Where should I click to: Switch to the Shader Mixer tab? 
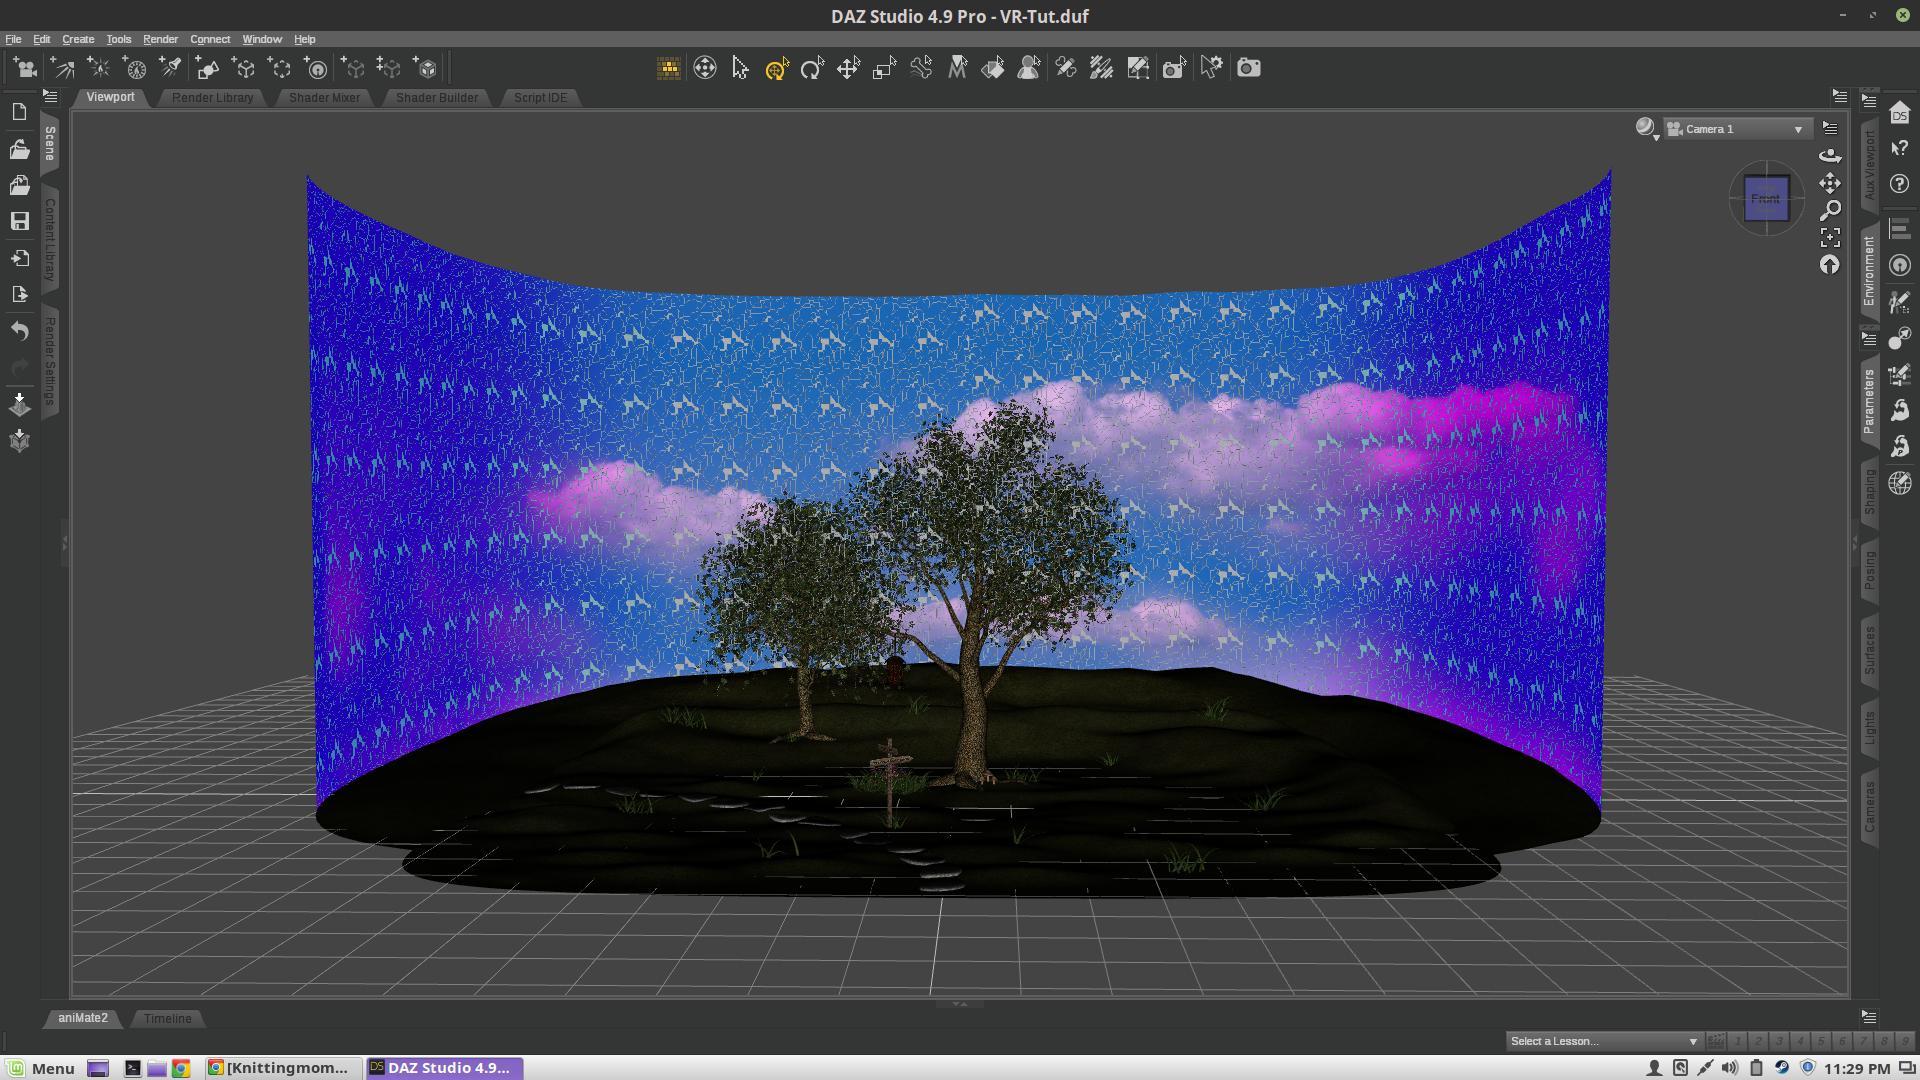click(324, 97)
